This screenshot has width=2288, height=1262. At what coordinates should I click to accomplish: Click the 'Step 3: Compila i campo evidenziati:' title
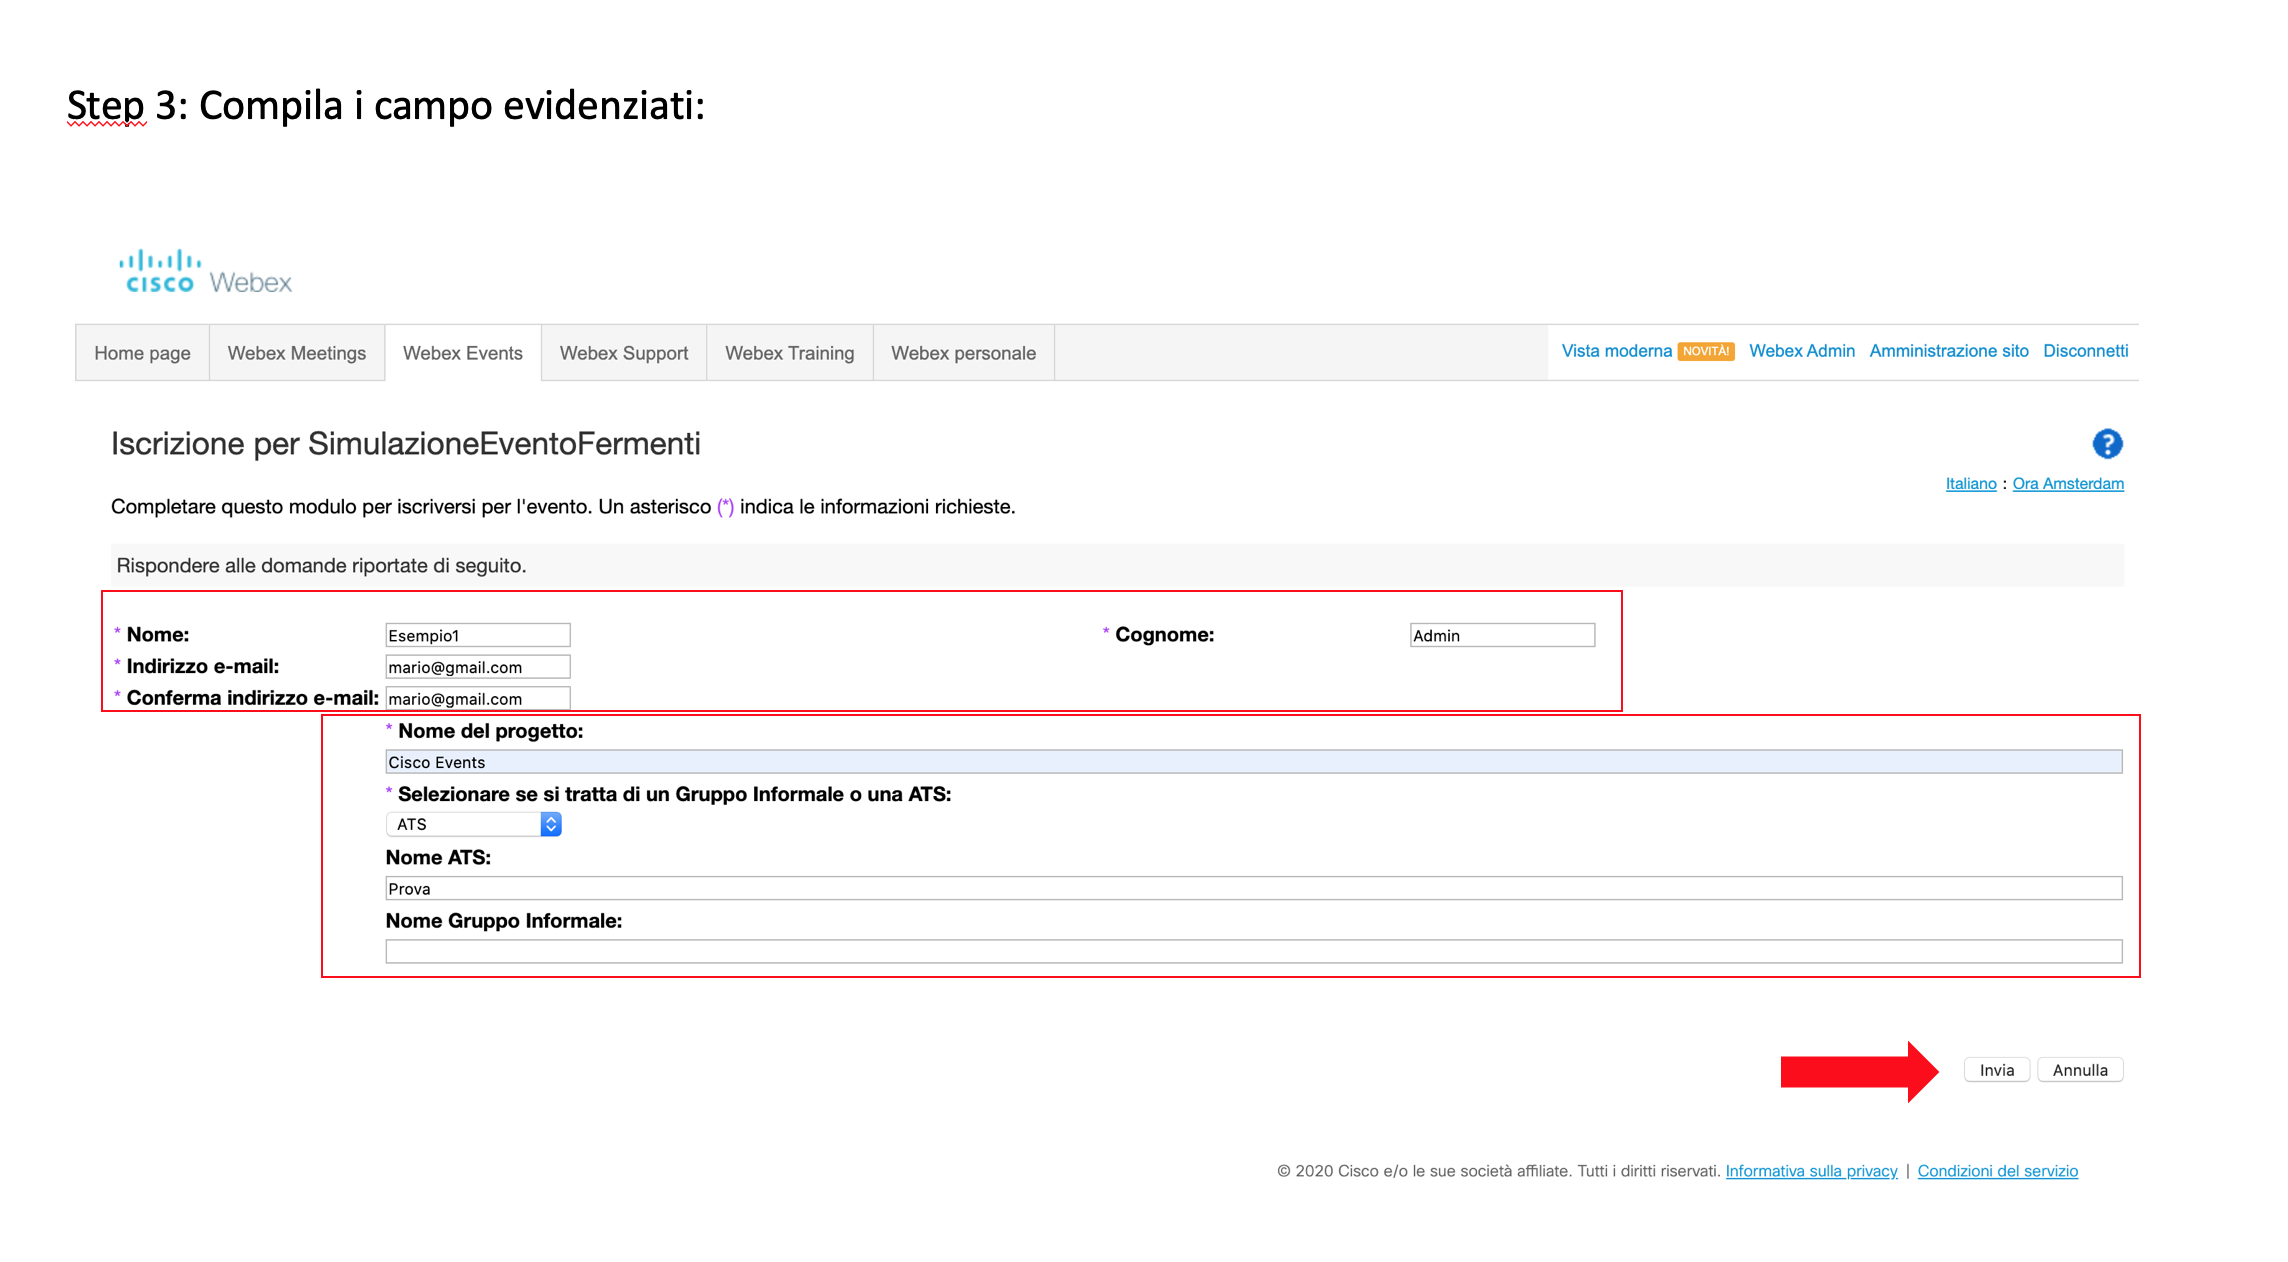(386, 106)
